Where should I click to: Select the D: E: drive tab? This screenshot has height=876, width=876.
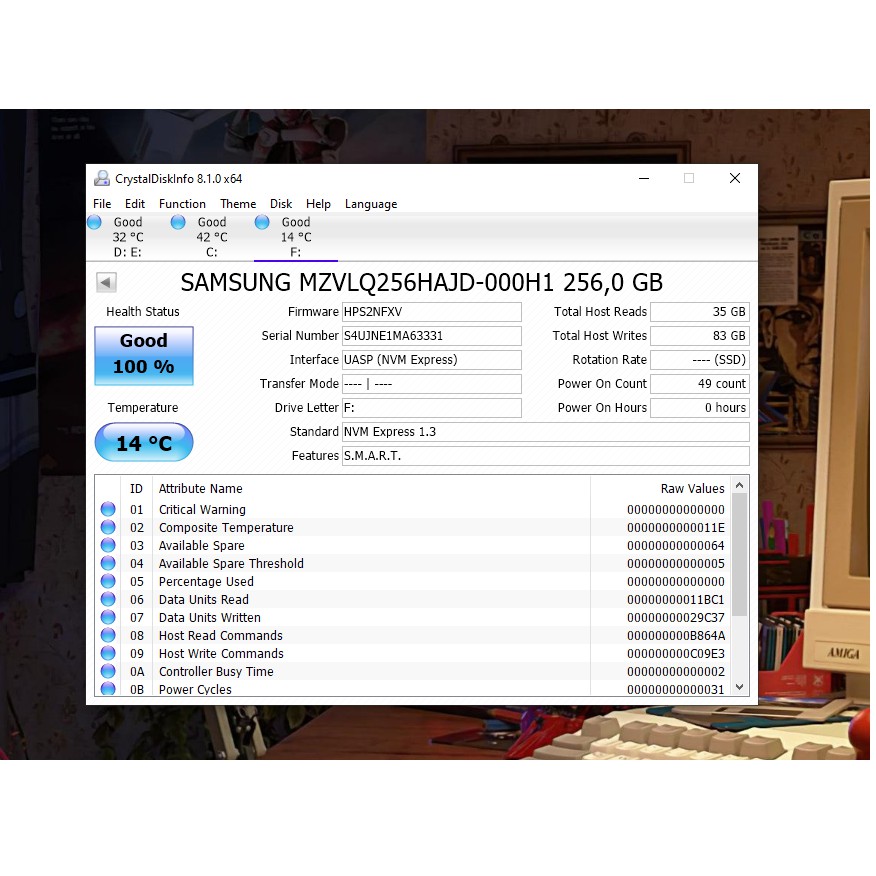(128, 236)
